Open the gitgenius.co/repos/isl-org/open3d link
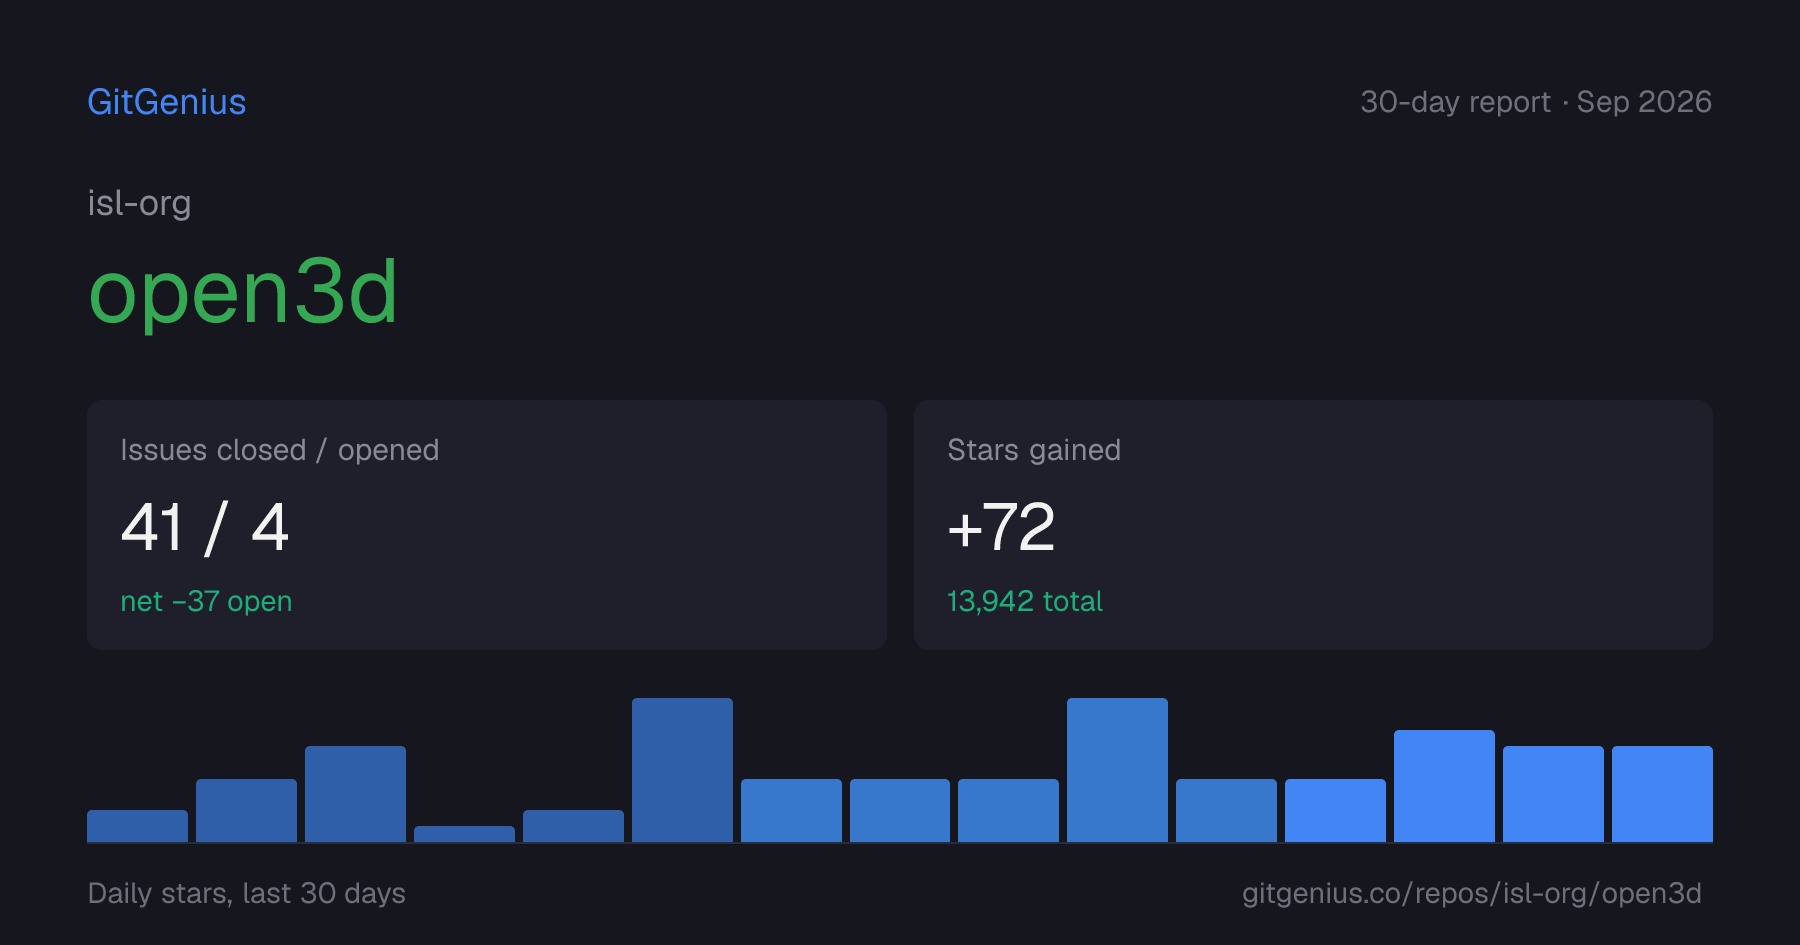The width and height of the screenshot is (1800, 945). [x=1472, y=893]
